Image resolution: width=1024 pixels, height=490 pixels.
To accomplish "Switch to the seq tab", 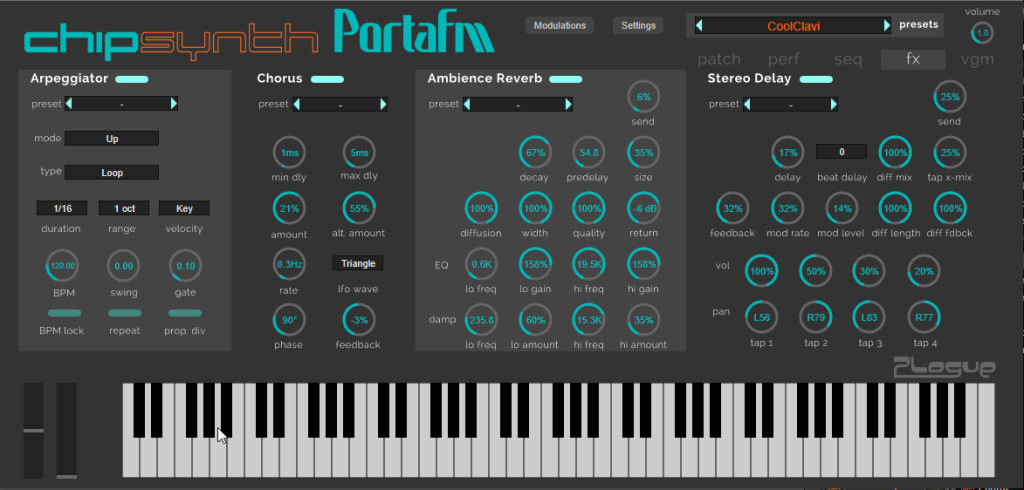I will tap(847, 59).
